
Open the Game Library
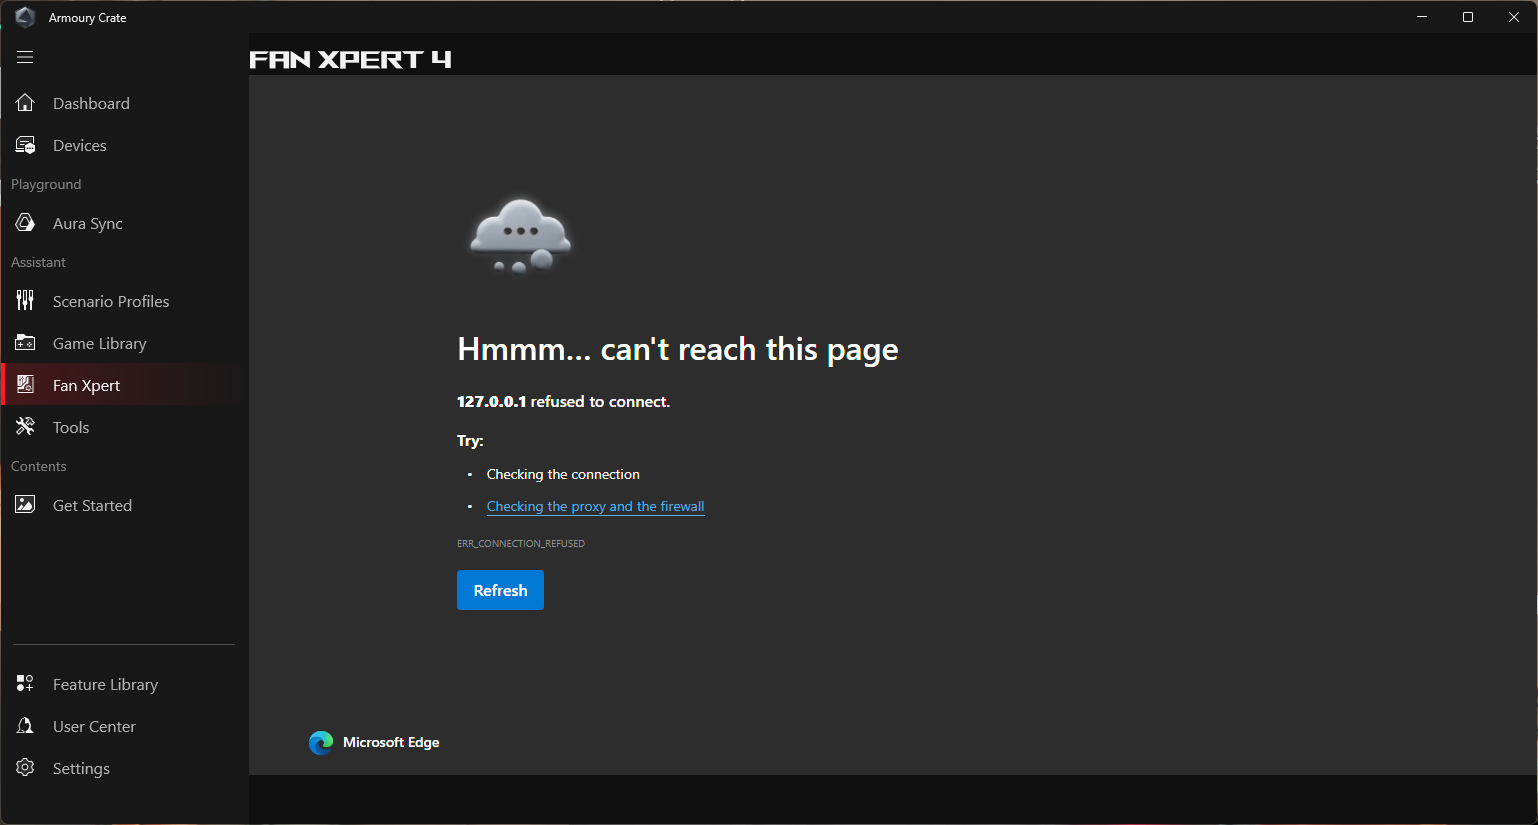98,343
